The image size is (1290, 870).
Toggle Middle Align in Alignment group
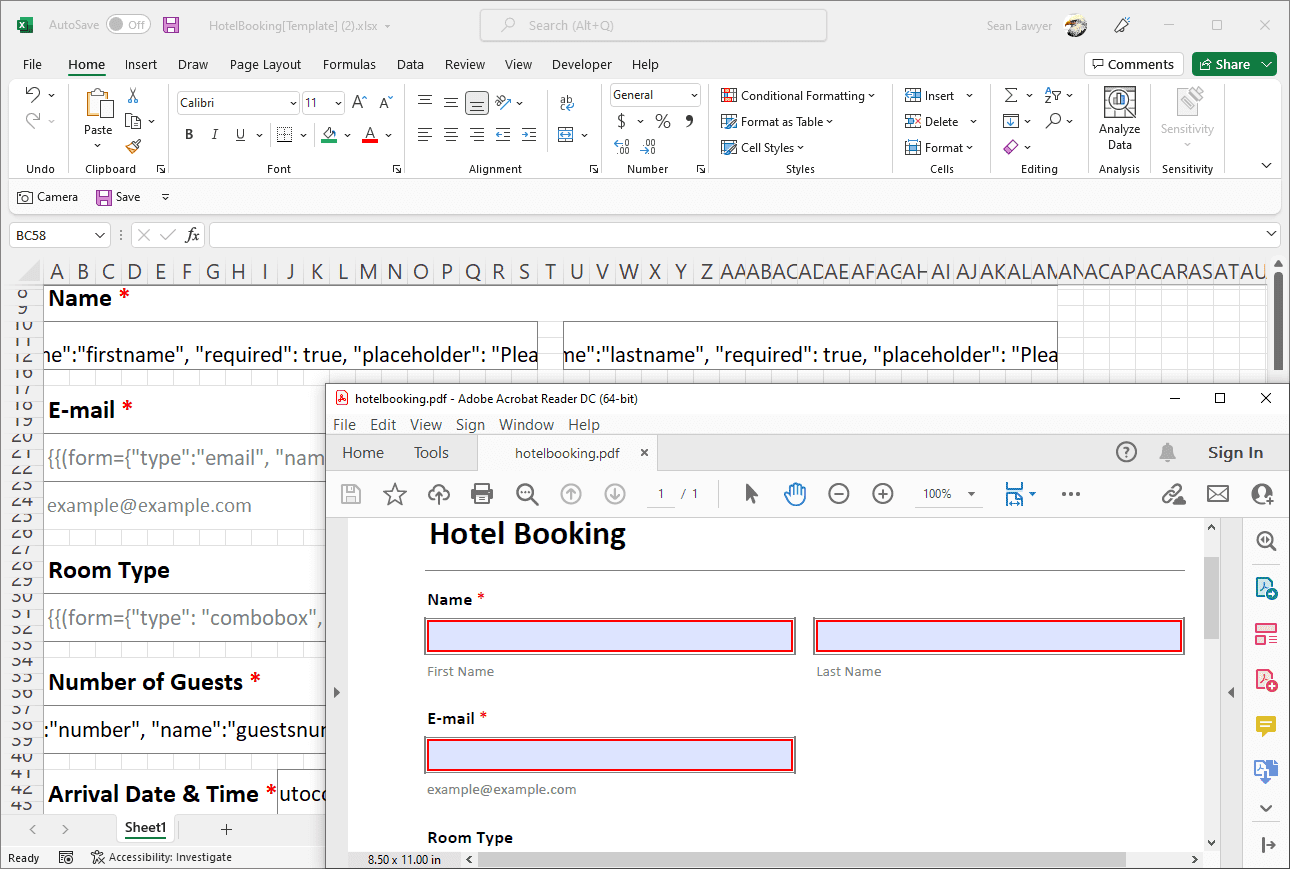point(451,102)
